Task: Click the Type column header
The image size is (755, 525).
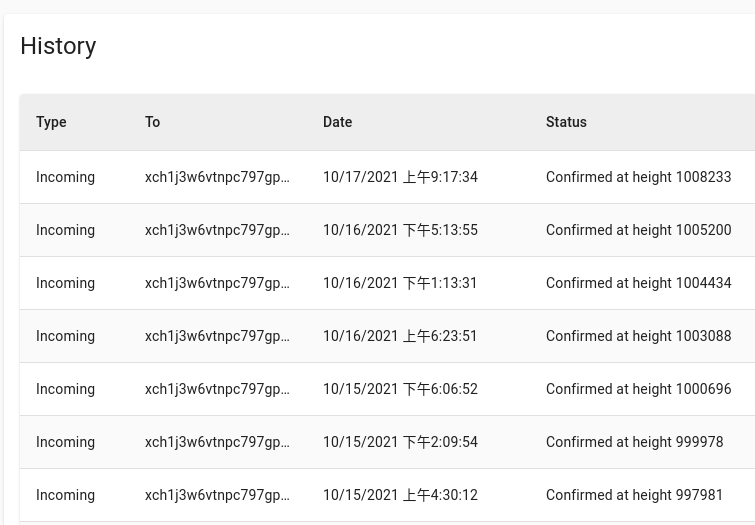Action: (x=51, y=122)
